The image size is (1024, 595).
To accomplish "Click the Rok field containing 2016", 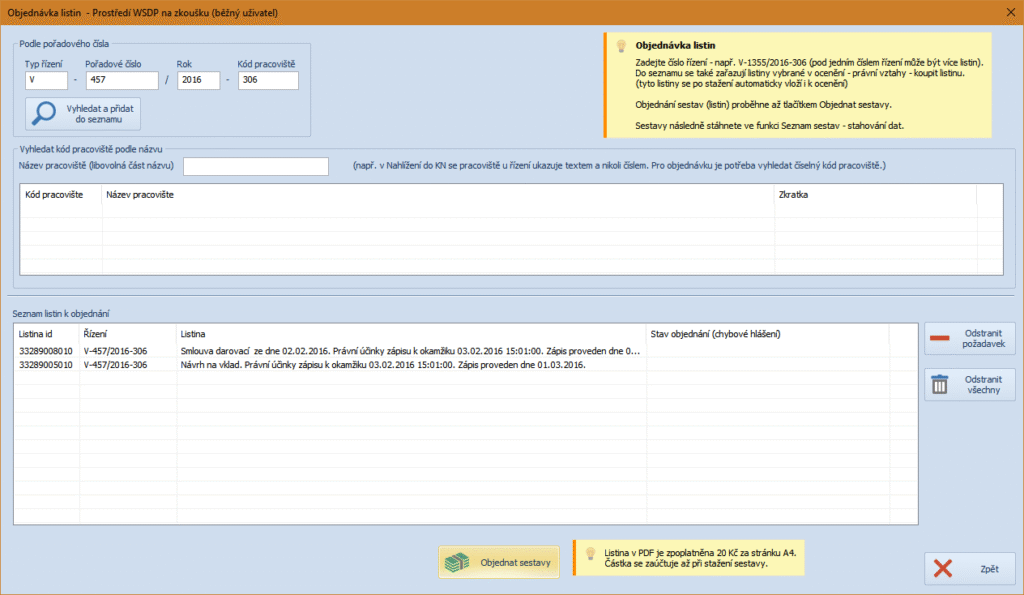I will click(x=199, y=80).
